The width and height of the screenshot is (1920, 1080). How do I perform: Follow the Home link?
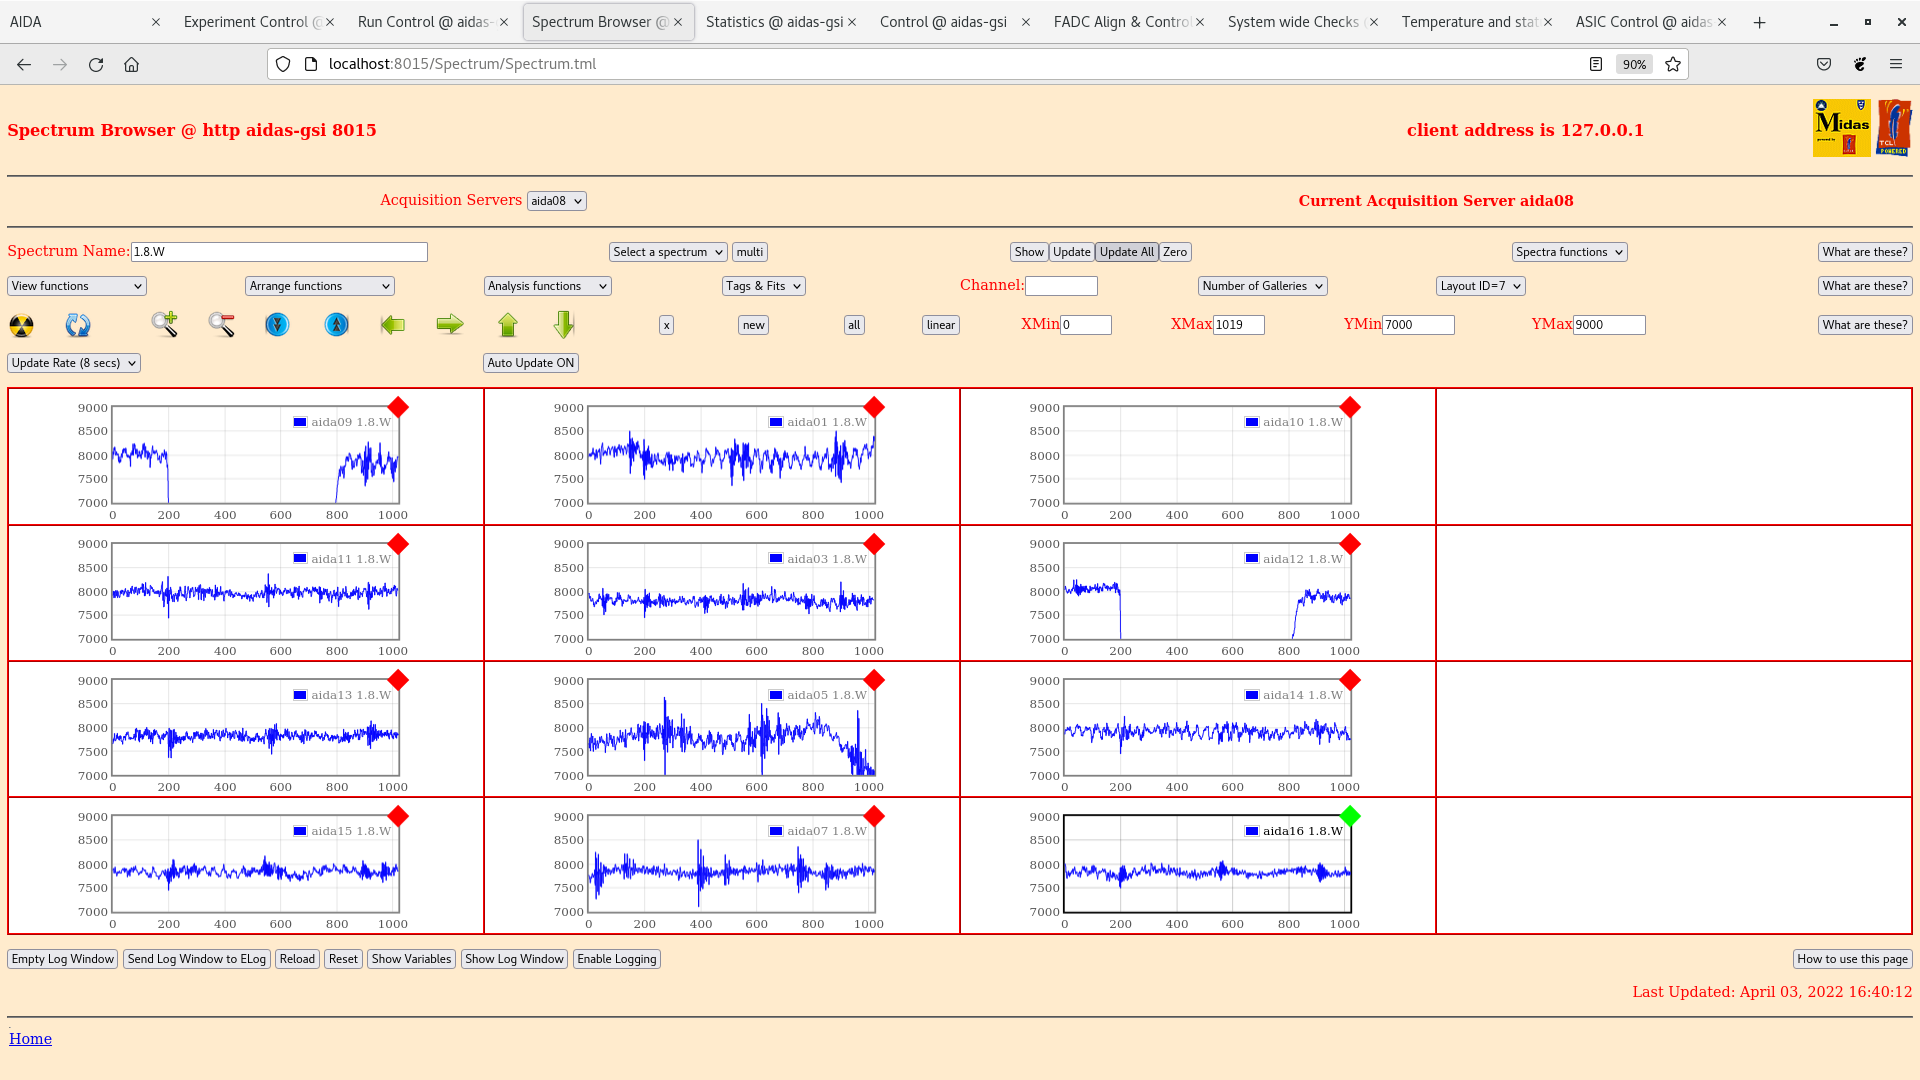[x=30, y=1039]
